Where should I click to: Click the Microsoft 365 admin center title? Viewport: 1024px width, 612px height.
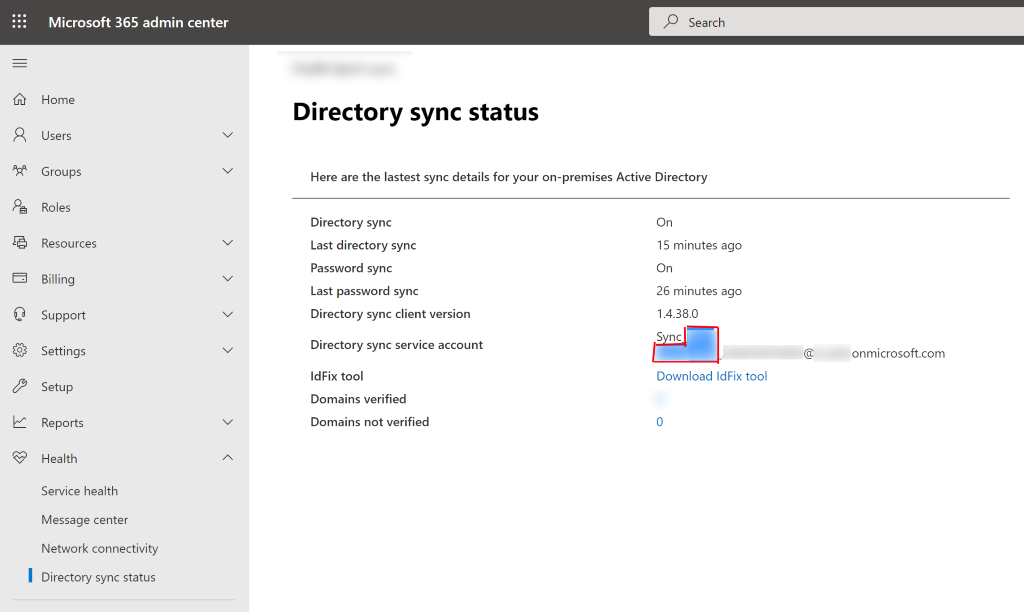pyautogui.click(x=138, y=22)
